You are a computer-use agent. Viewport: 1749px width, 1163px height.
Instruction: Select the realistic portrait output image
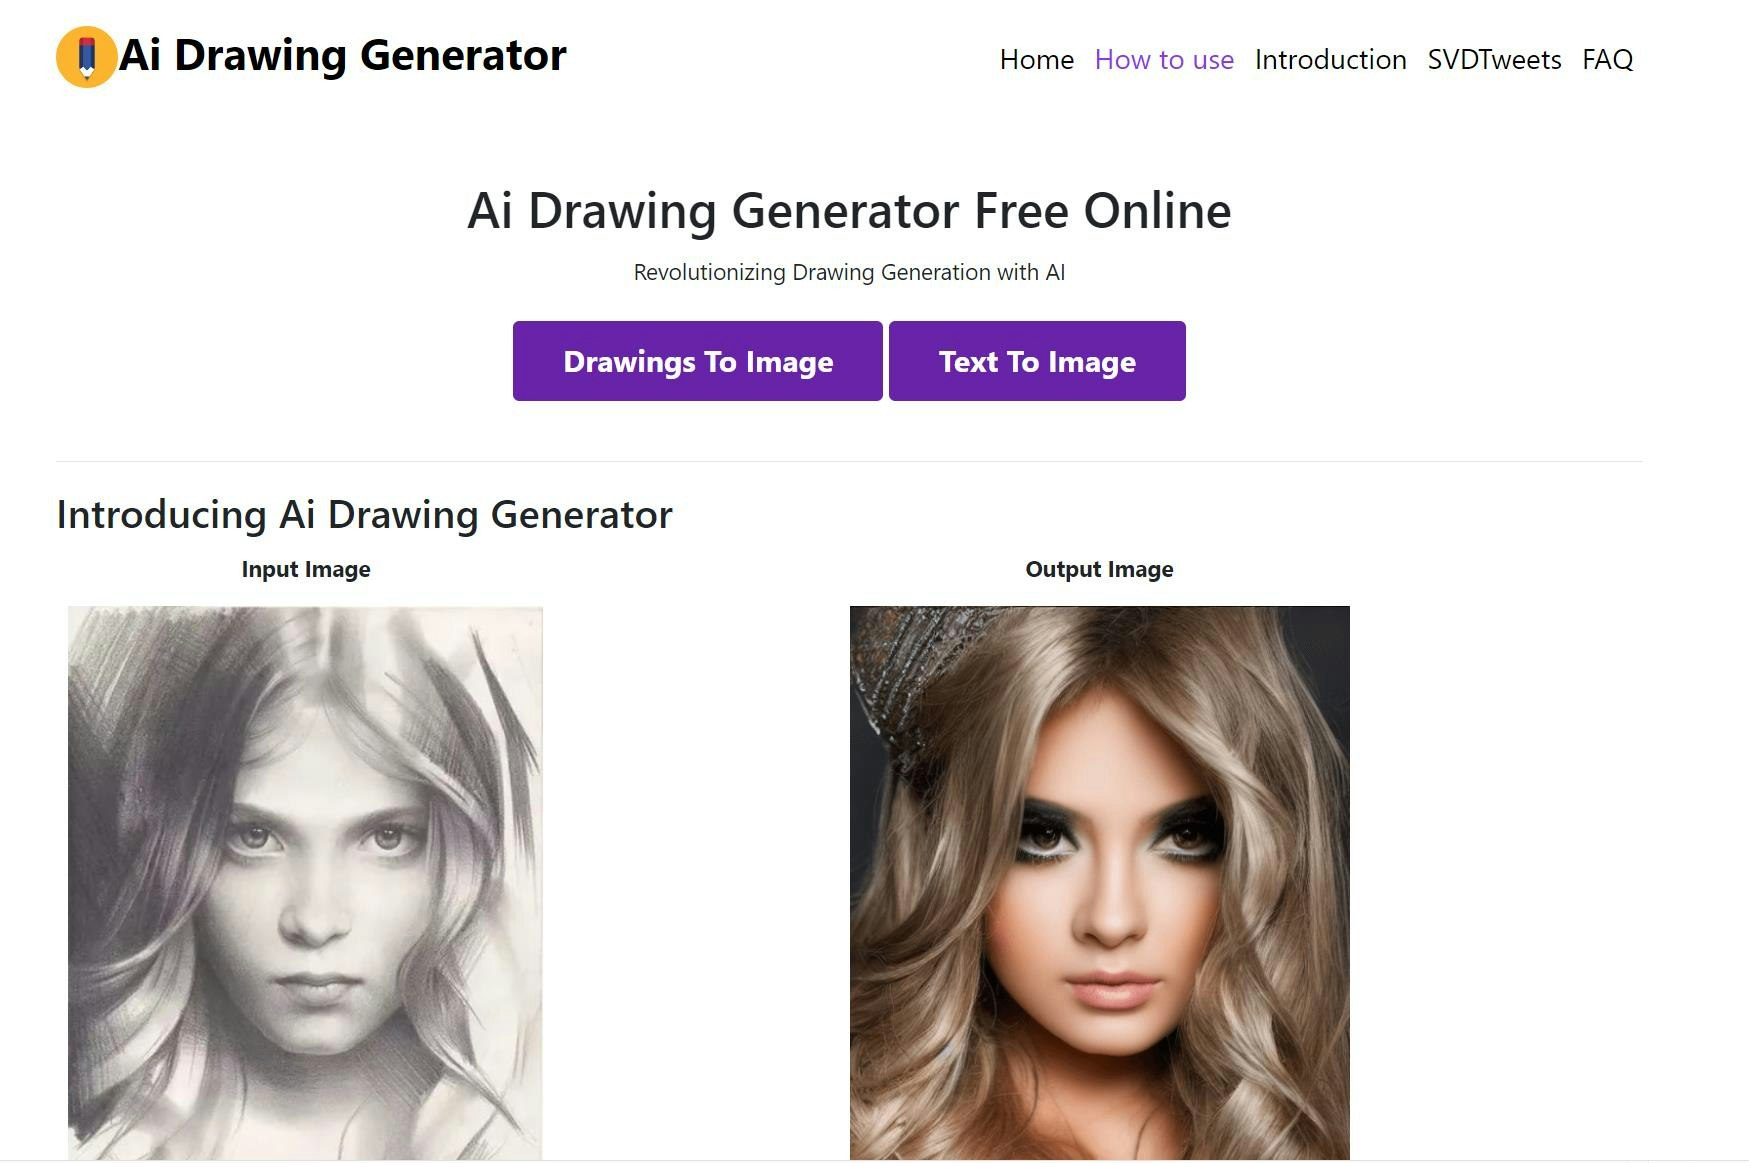point(1099,883)
